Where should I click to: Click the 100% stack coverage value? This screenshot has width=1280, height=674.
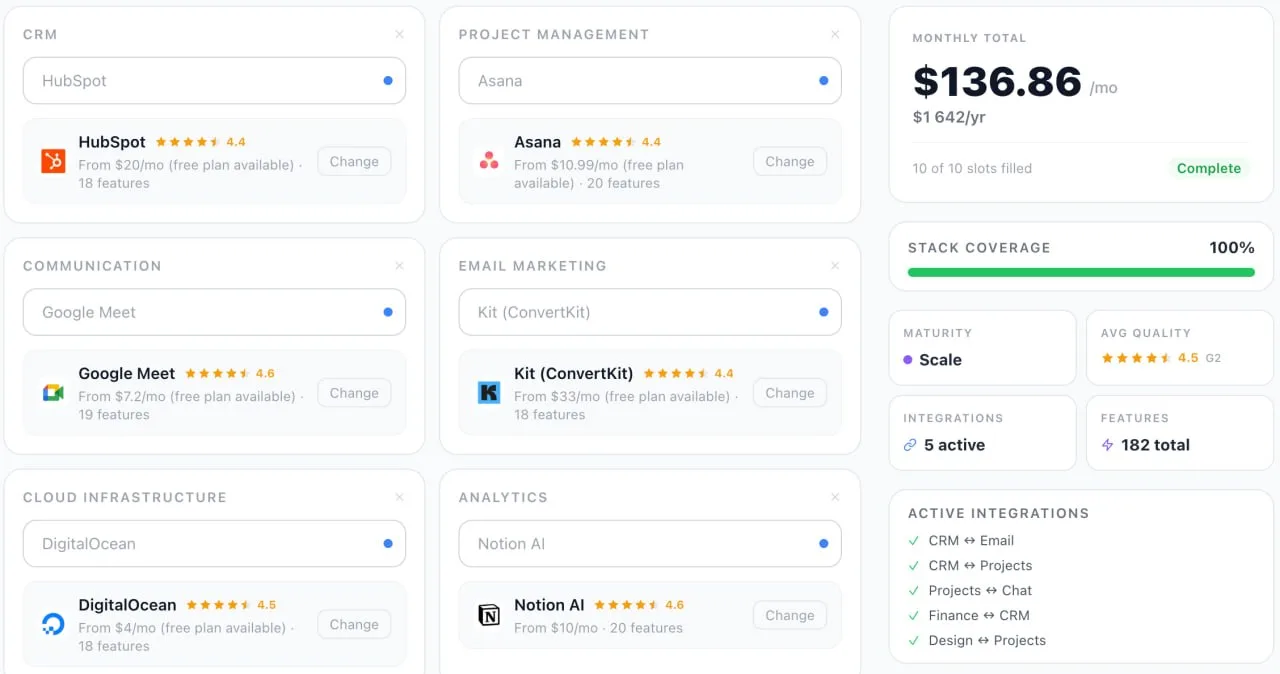pyautogui.click(x=1232, y=248)
